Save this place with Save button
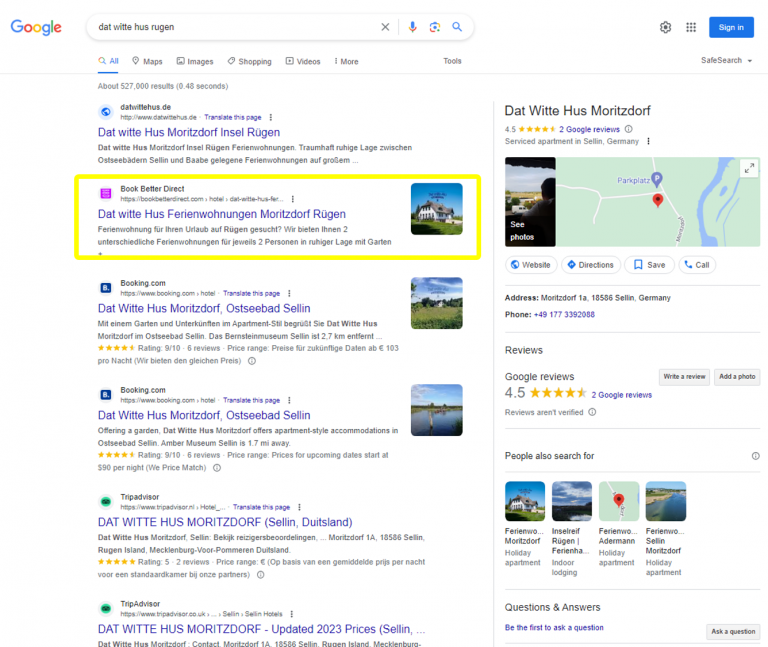The width and height of the screenshot is (768, 647). pyautogui.click(x=649, y=265)
